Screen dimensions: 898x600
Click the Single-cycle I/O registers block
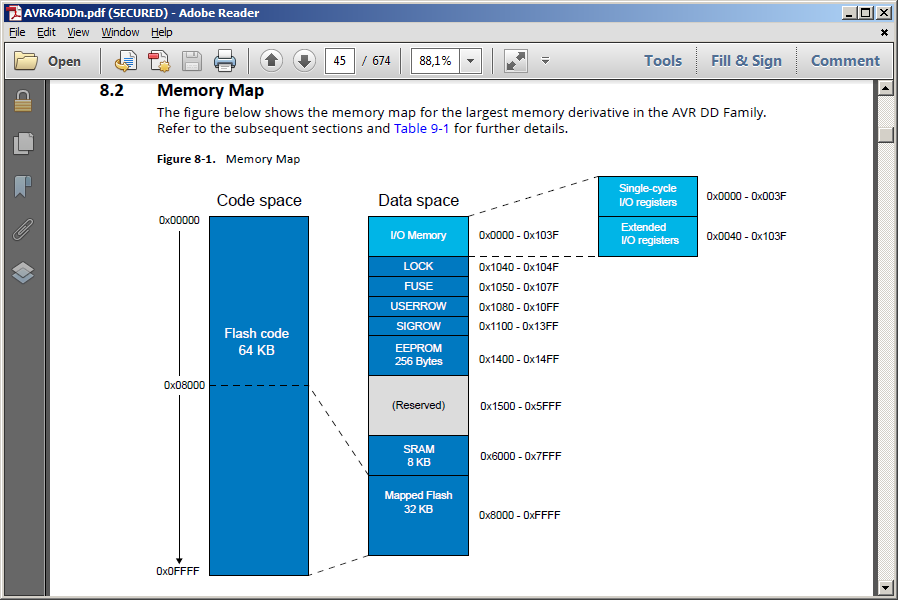[648, 196]
